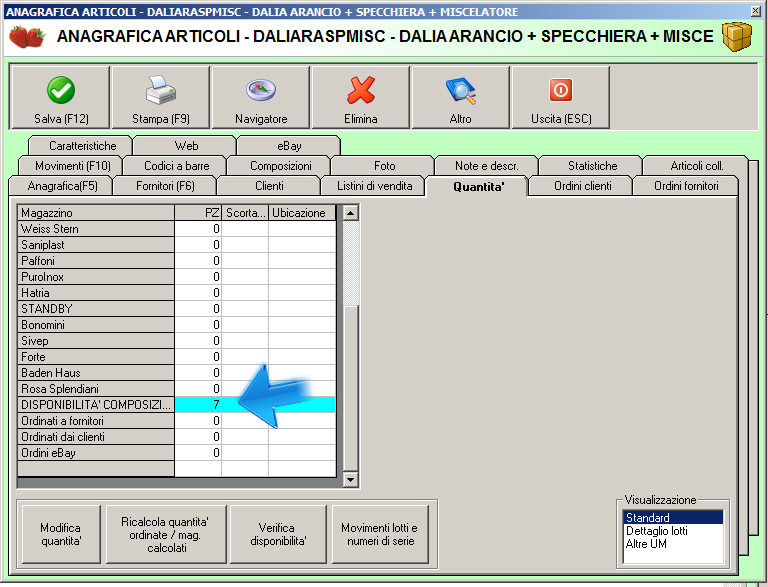Viewport: 768px width, 587px height.
Task: Select the Weiss Stern row
Action: click(177, 229)
